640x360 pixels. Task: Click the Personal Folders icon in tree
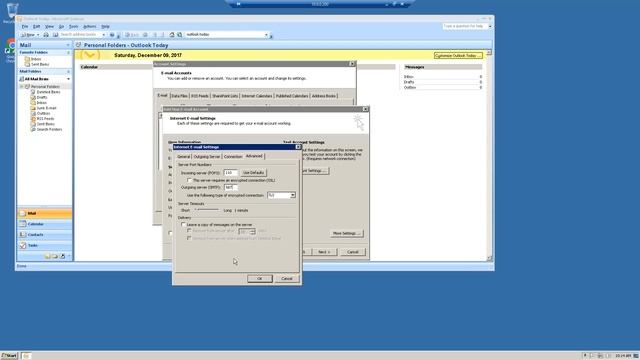tap(27, 87)
